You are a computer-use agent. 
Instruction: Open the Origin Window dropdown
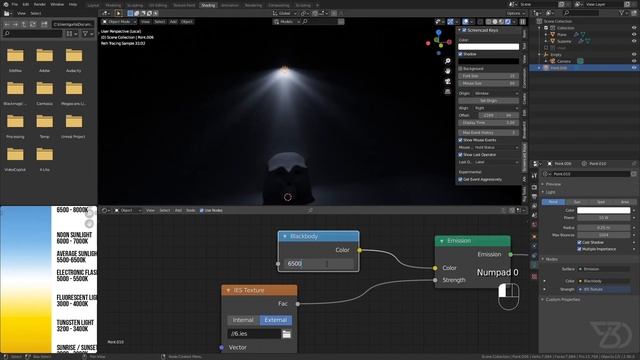pos(496,93)
